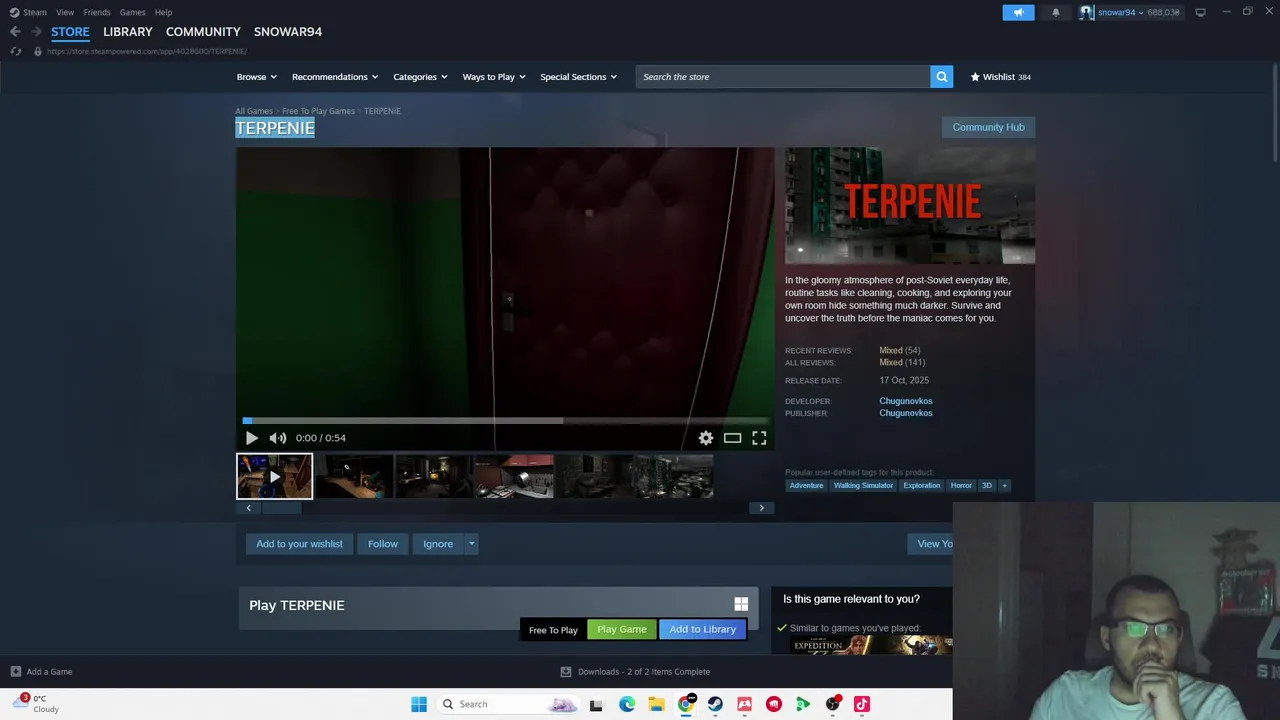
Task: Expand the Ways to Play dropdown
Action: (494, 77)
